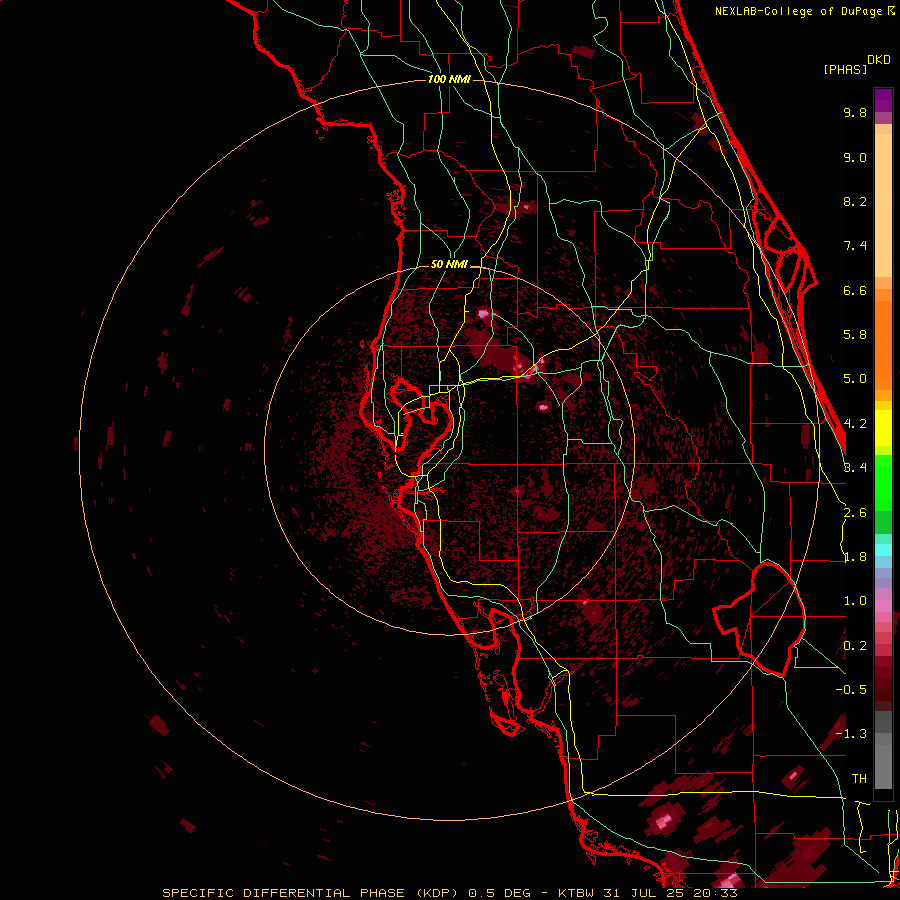Pick the bright green color bar segment
The image size is (900, 900).
tap(883, 483)
